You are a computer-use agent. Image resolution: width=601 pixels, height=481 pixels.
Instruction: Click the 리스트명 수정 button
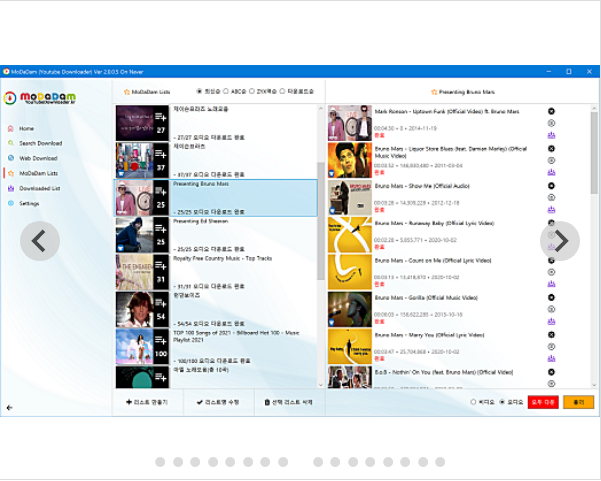[218, 402]
